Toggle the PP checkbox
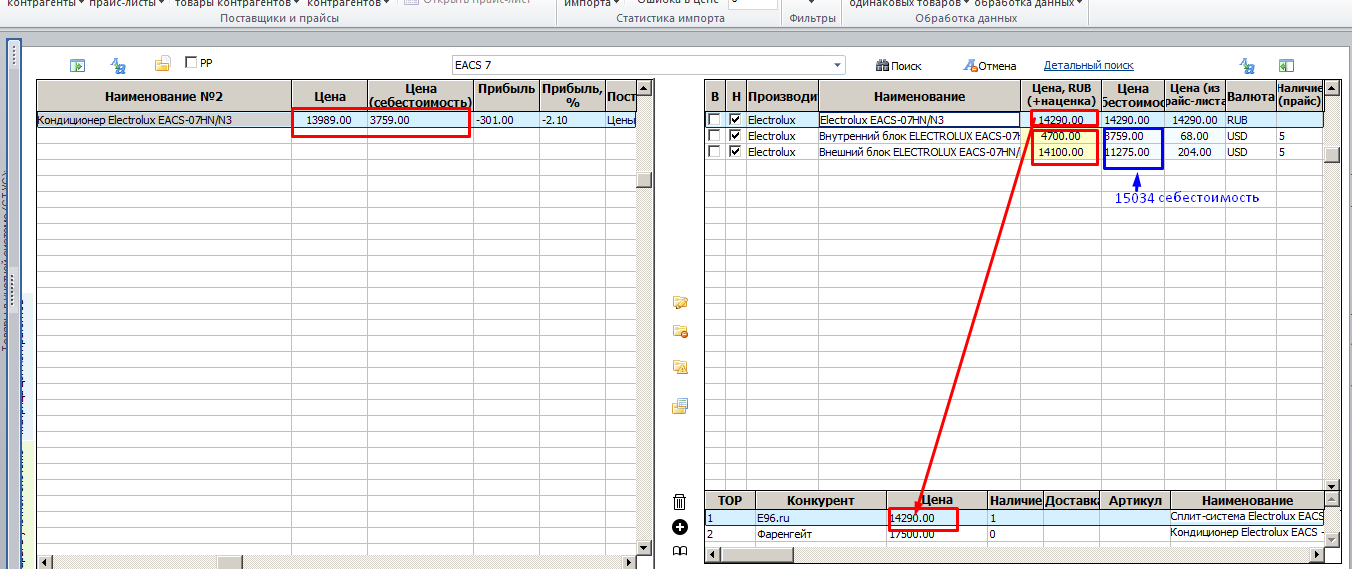 (191, 63)
